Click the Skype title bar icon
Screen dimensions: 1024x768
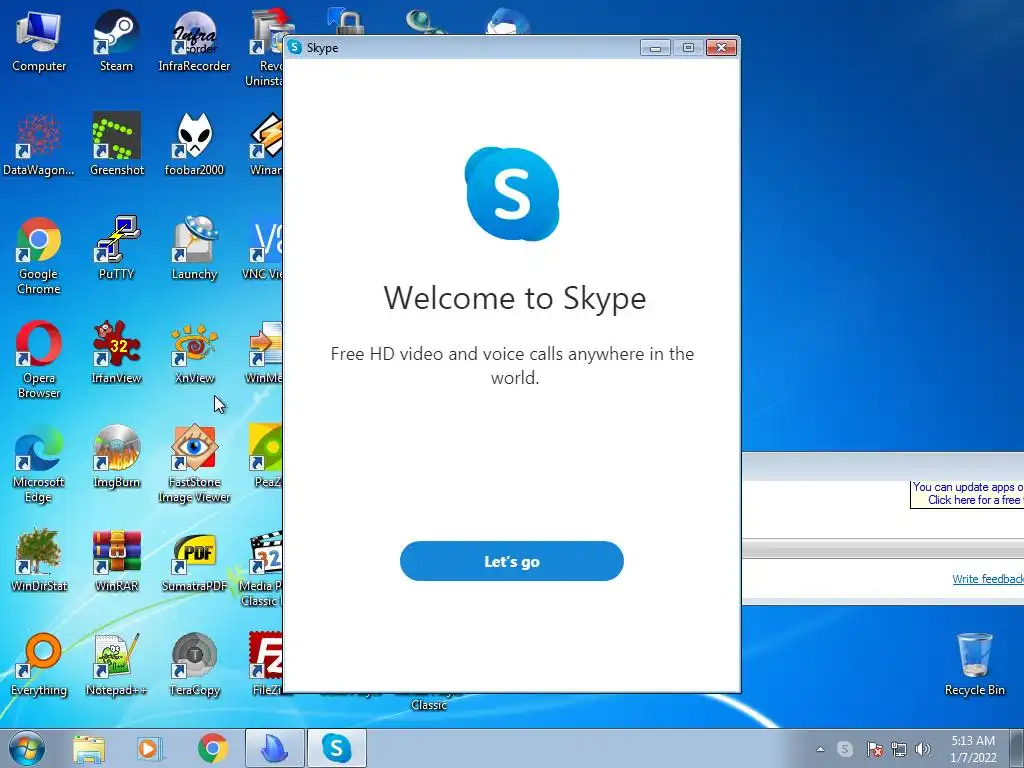click(x=295, y=47)
